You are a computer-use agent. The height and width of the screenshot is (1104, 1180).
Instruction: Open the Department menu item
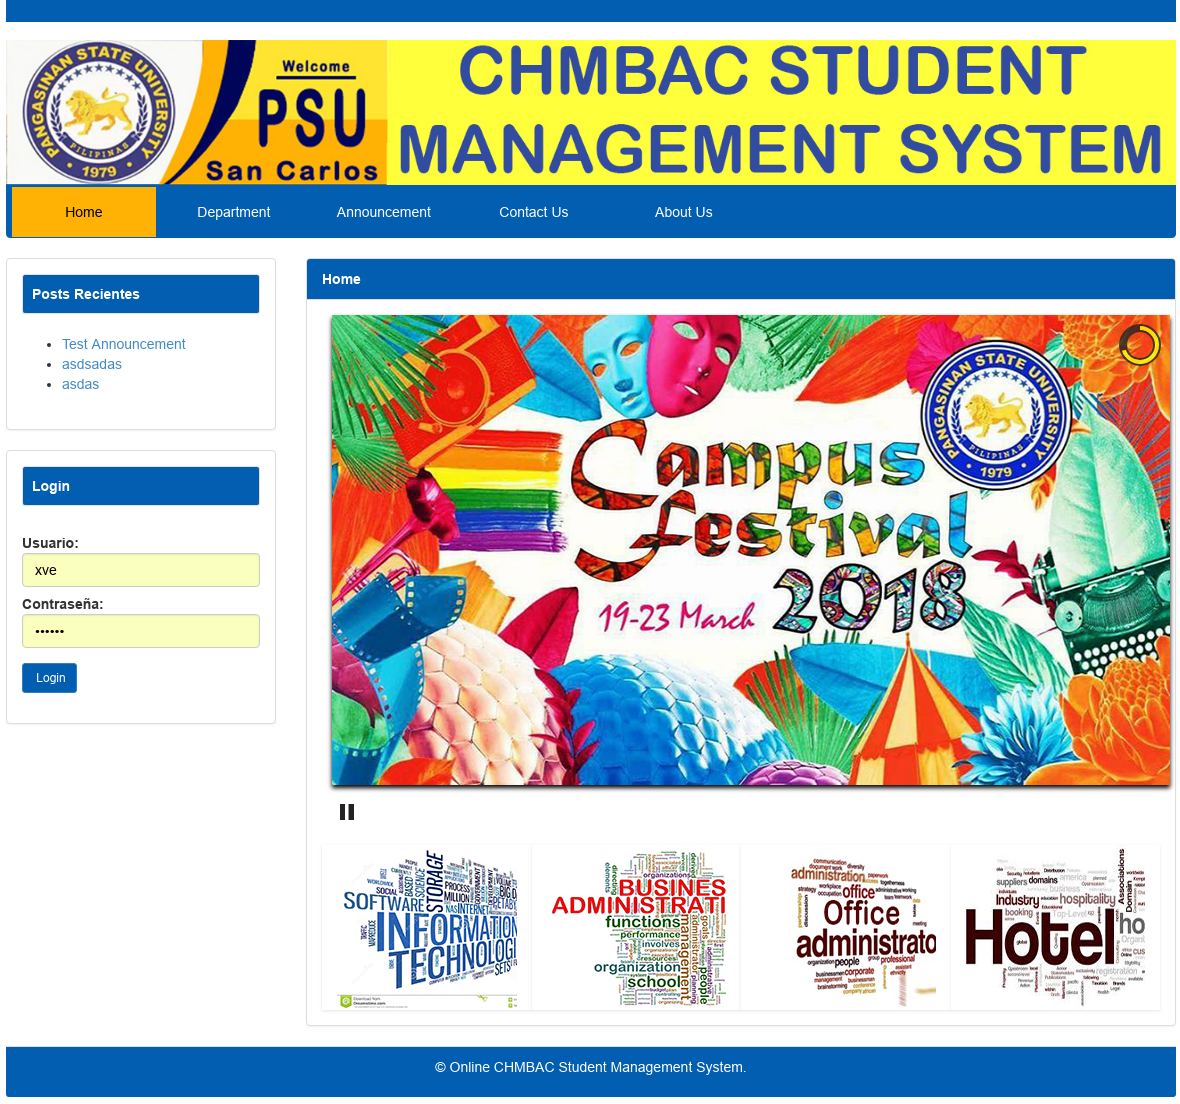pyautogui.click(x=233, y=212)
